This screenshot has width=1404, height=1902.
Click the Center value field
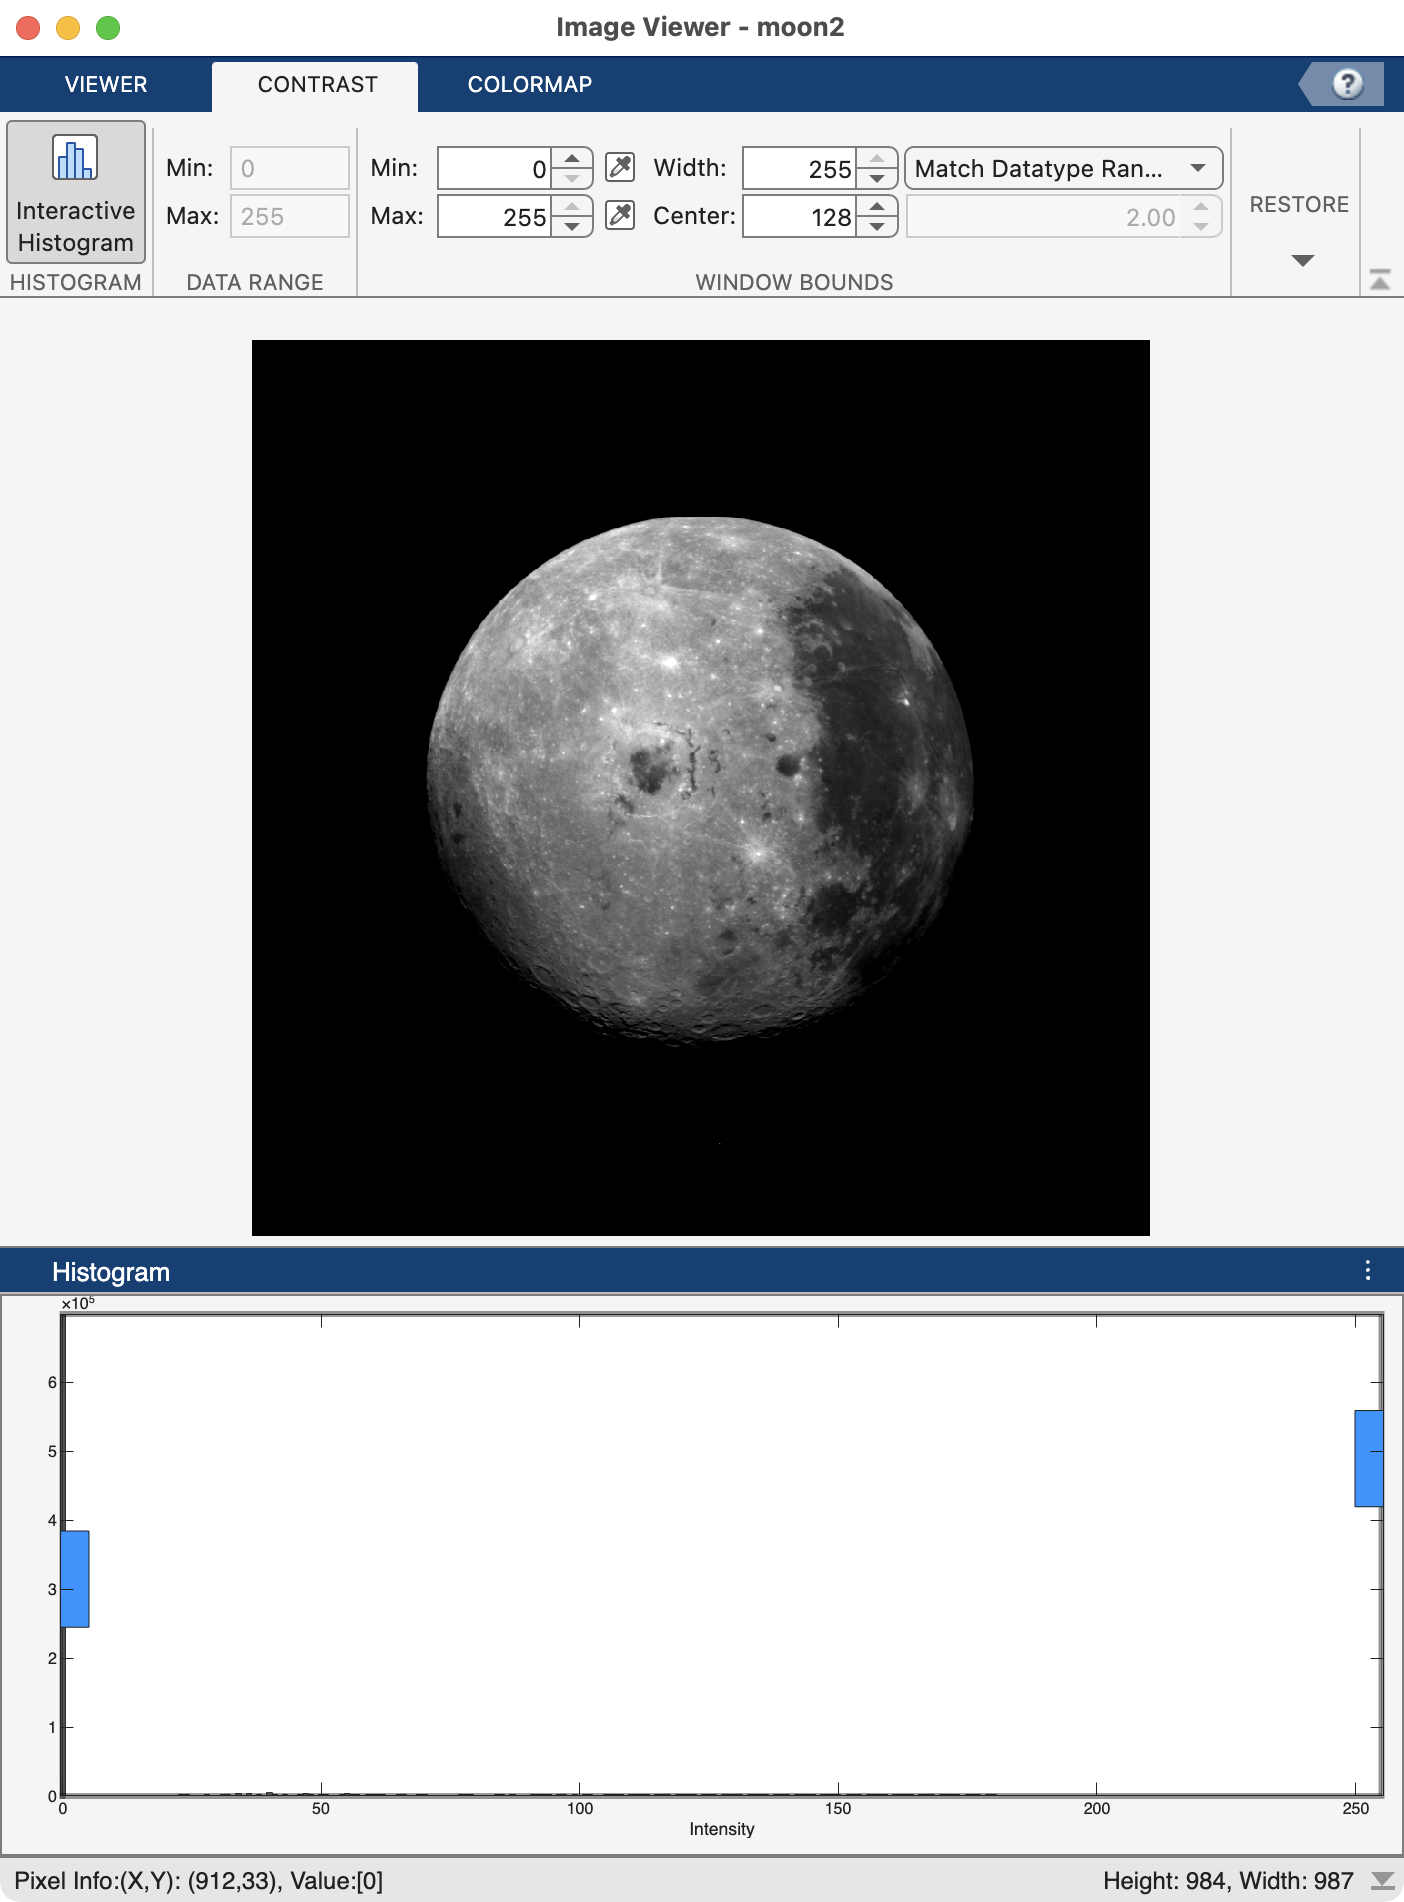coord(800,216)
